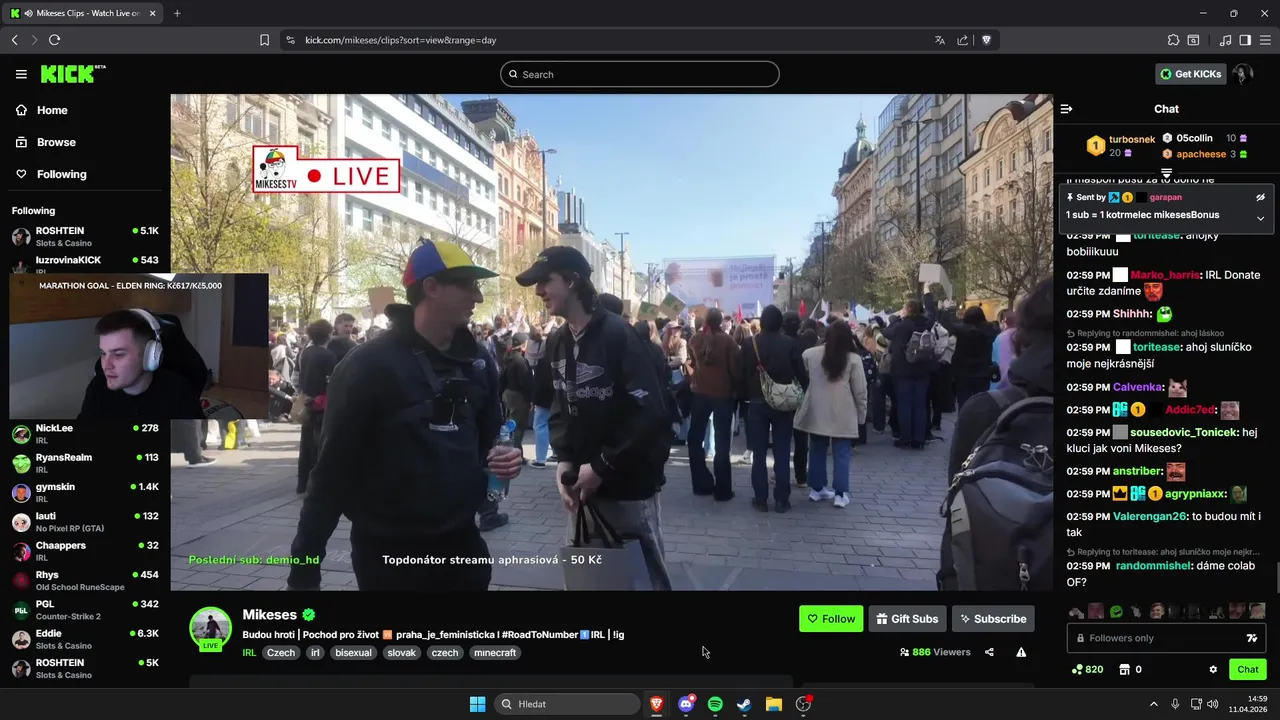Open the Mikeses profile avatar
This screenshot has height=720, width=1280.
click(x=211, y=628)
